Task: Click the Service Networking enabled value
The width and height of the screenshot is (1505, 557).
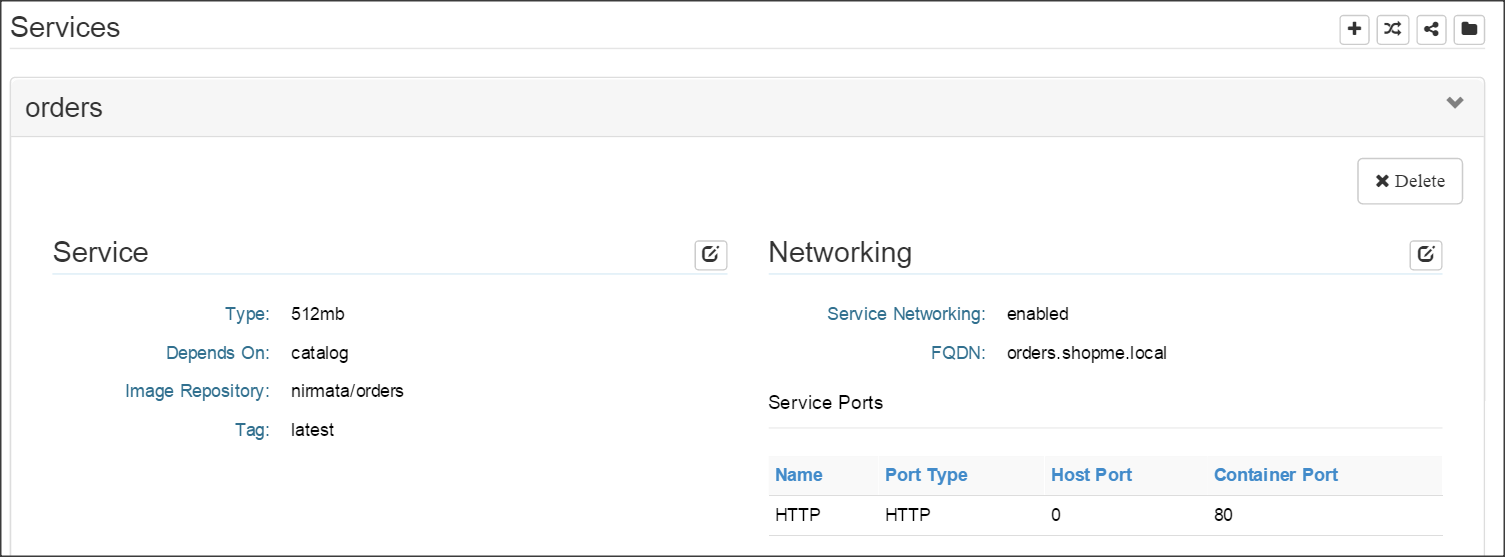Action: (x=1037, y=314)
